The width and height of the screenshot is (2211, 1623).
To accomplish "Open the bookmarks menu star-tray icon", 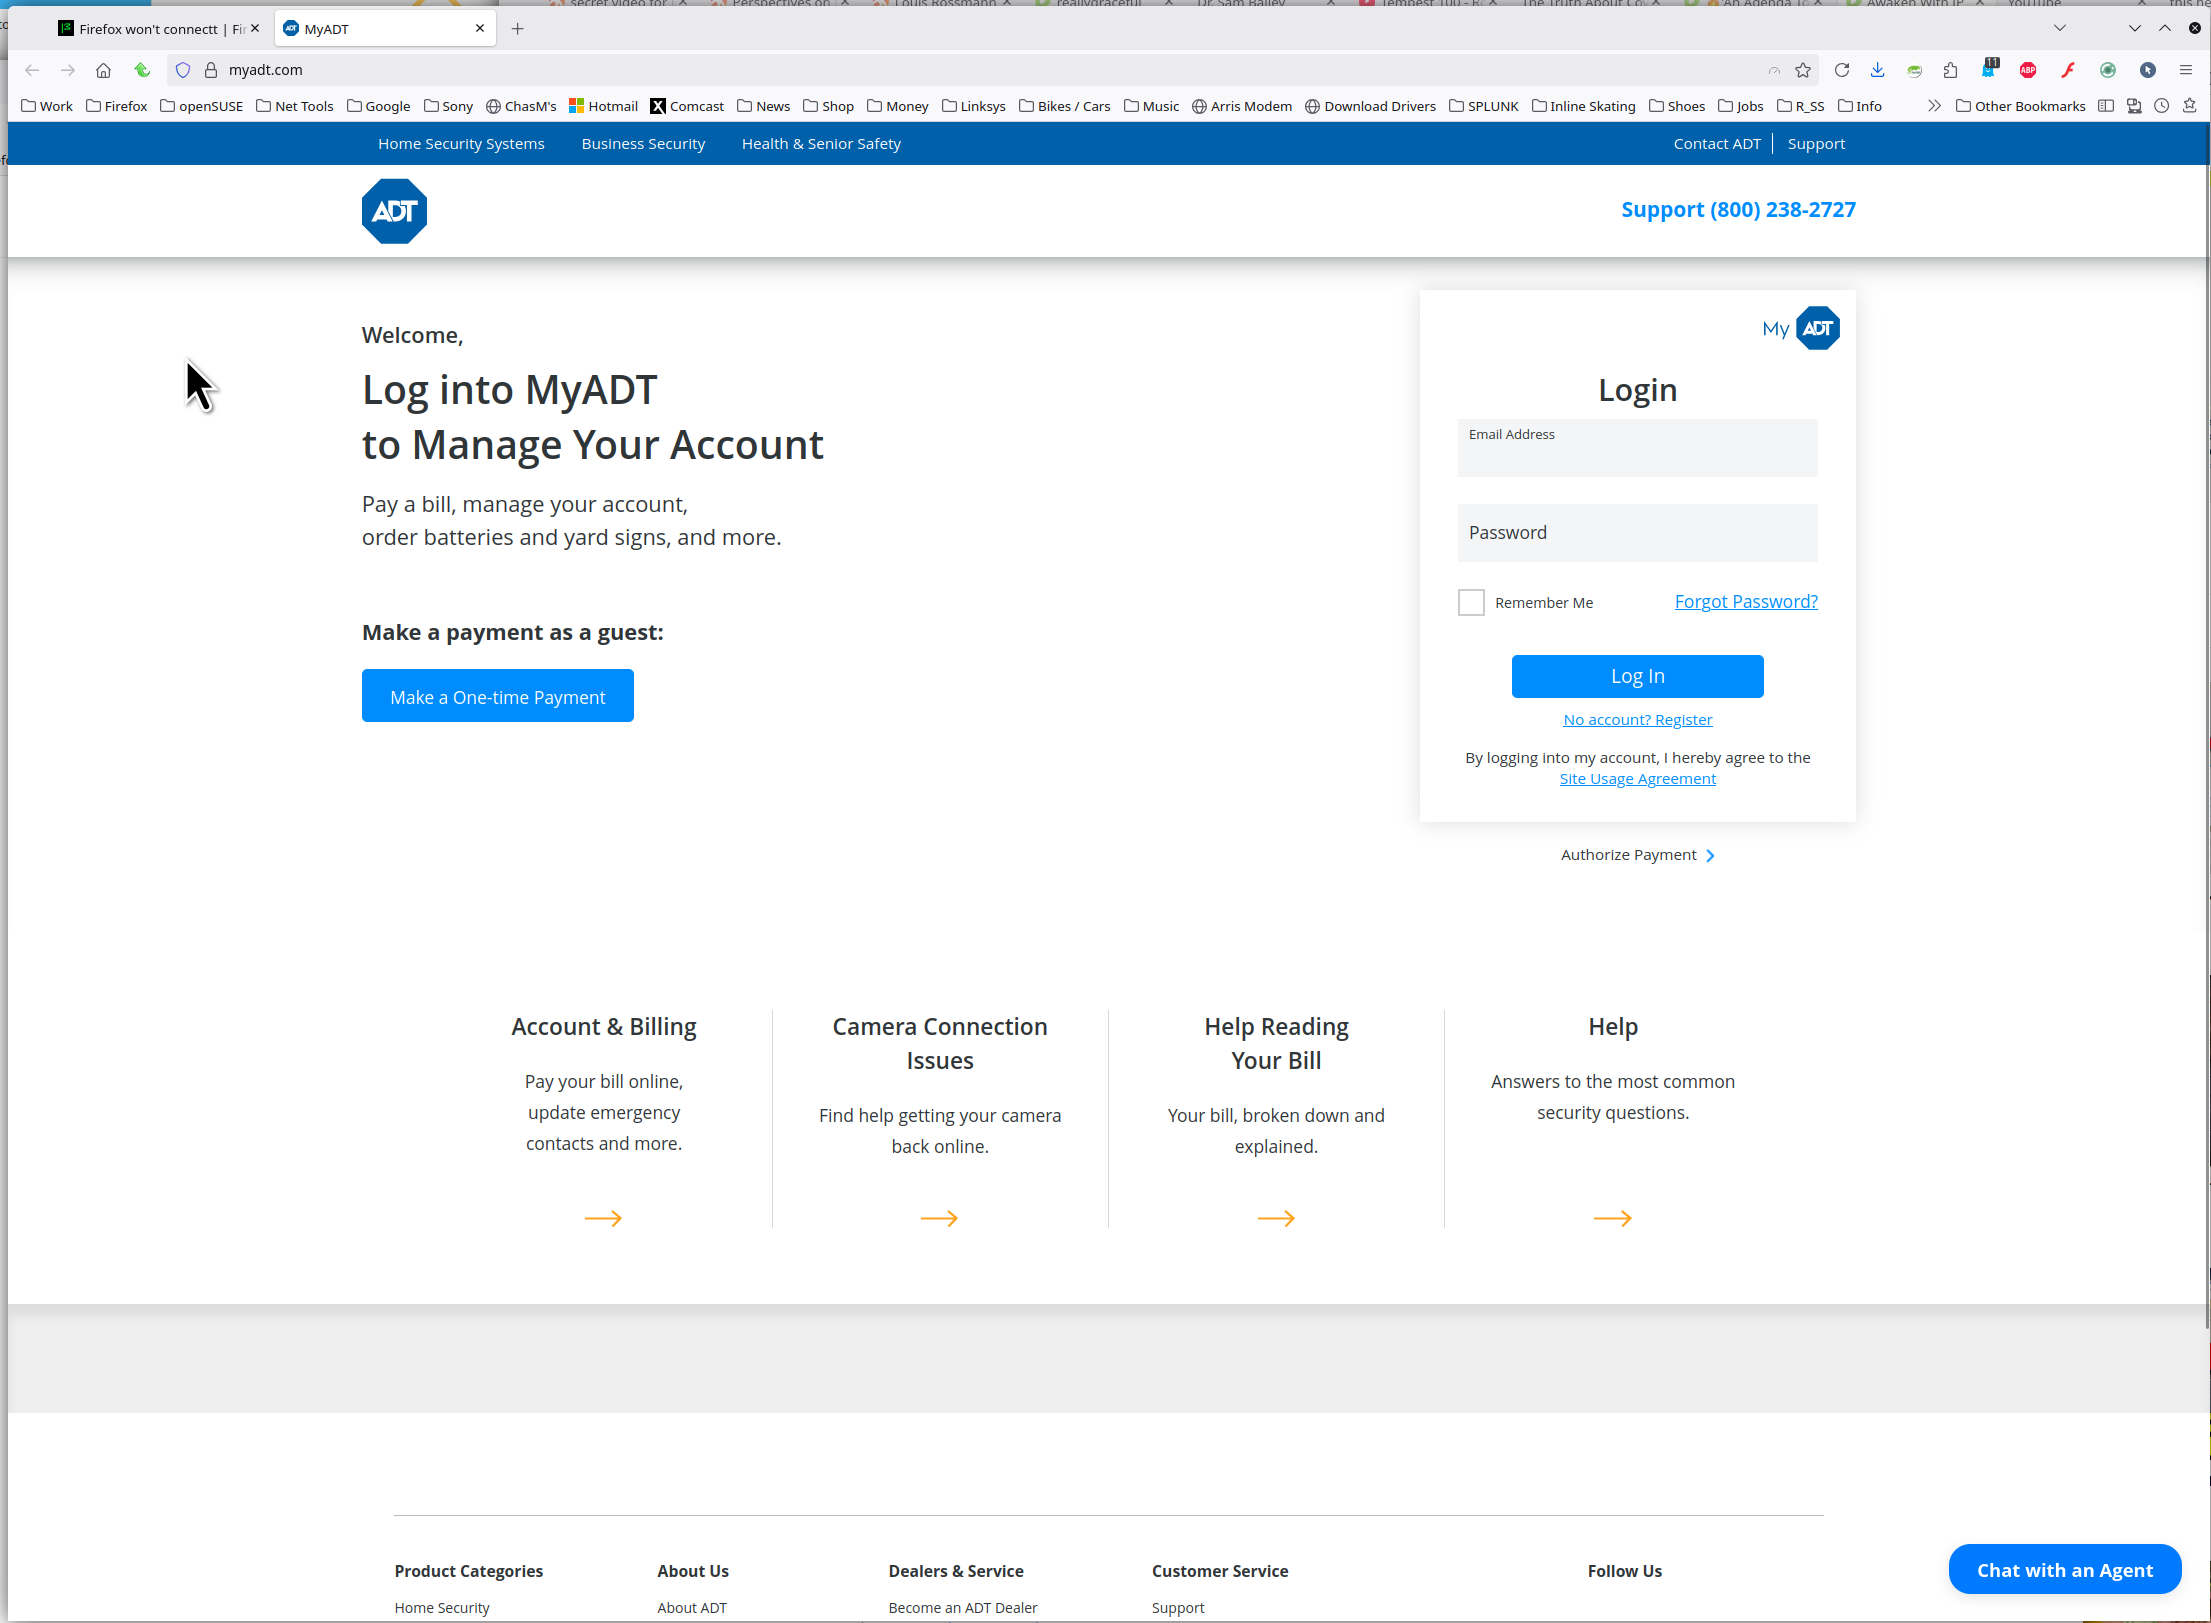I will tap(2190, 106).
